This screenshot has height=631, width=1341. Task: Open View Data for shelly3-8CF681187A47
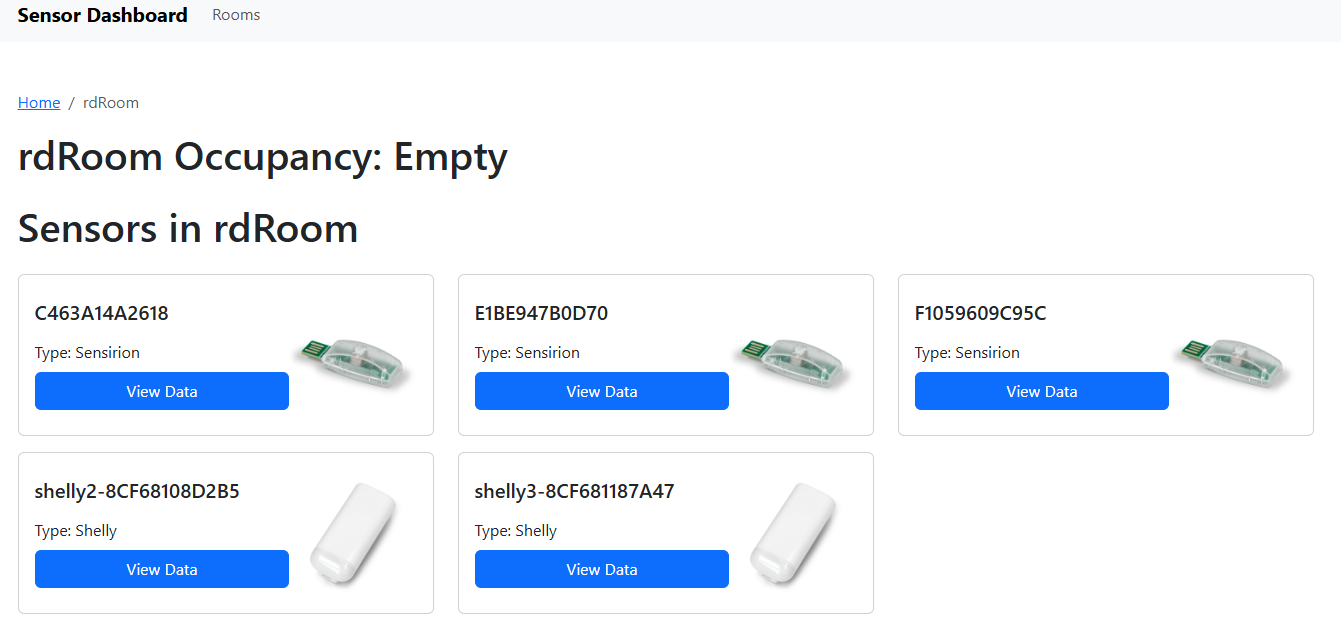[602, 569]
